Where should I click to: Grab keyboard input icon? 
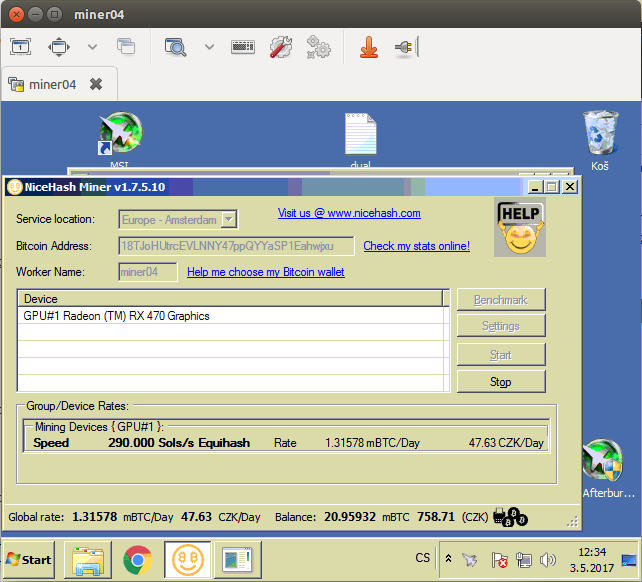[243, 47]
